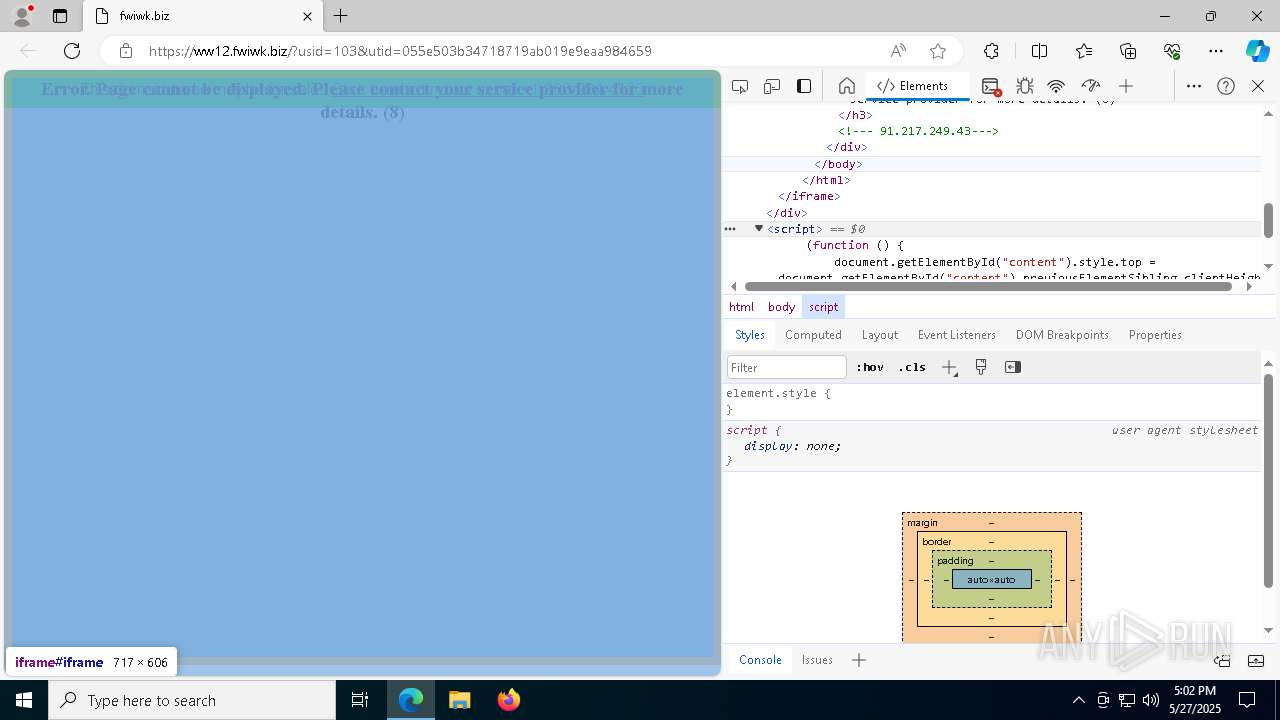This screenshot has height=720, width=1280.
Task: Select html in the breadcrumb trail
Action: [741, 307]
